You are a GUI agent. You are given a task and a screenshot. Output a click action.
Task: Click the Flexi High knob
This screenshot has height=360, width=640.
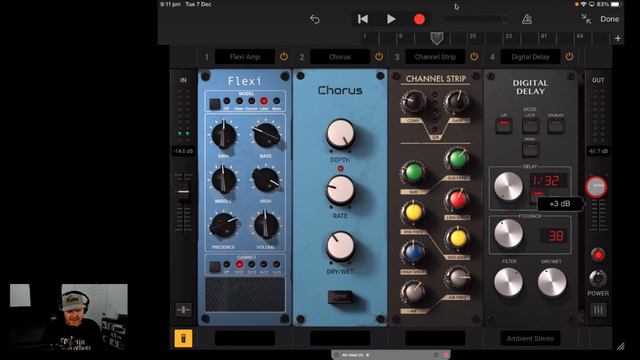click(x=266, y=180)
